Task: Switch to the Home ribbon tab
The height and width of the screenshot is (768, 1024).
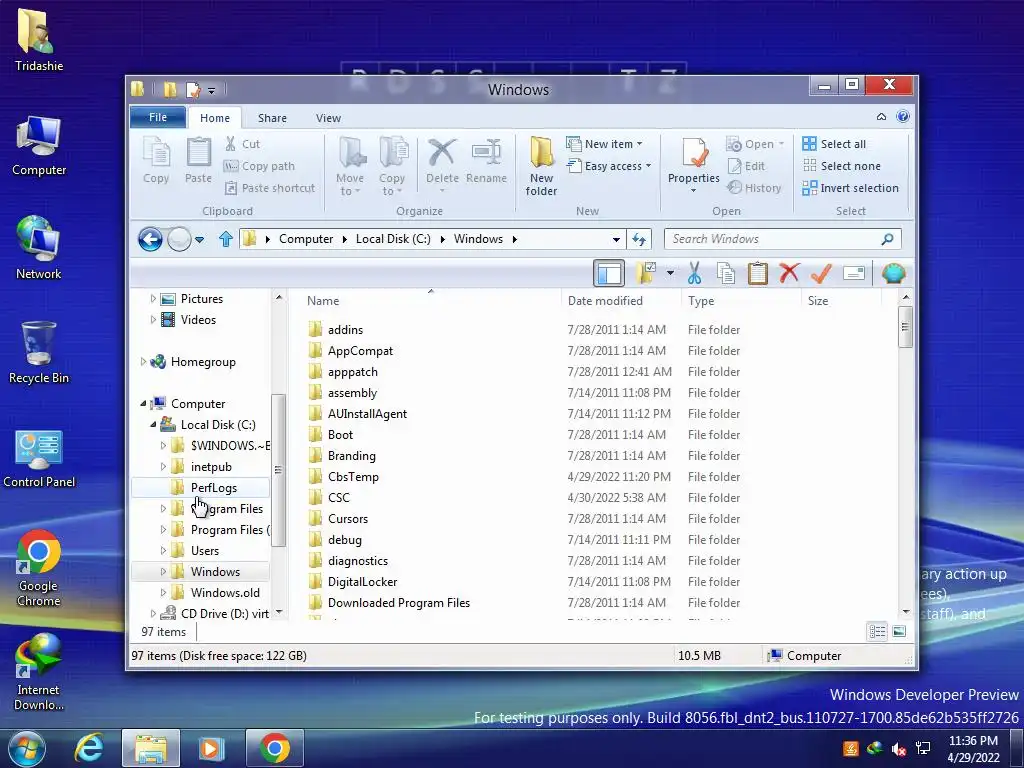Action: point(215,118)
